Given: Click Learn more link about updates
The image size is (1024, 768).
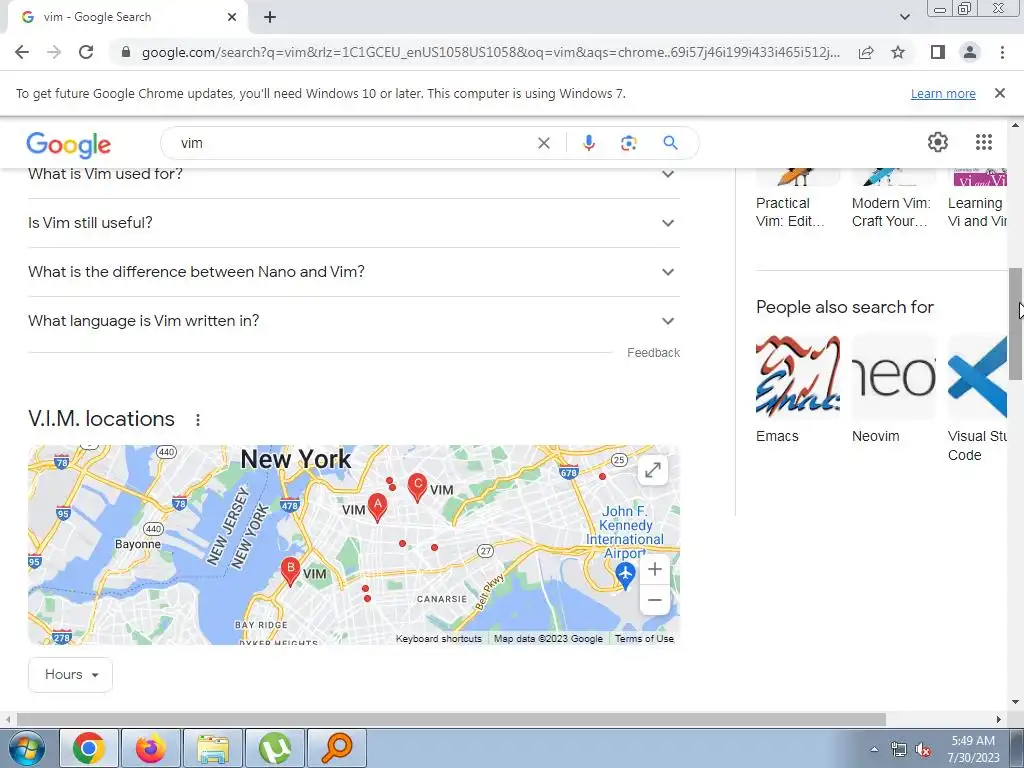Looking at the screenshot, I should click(943, 94).
